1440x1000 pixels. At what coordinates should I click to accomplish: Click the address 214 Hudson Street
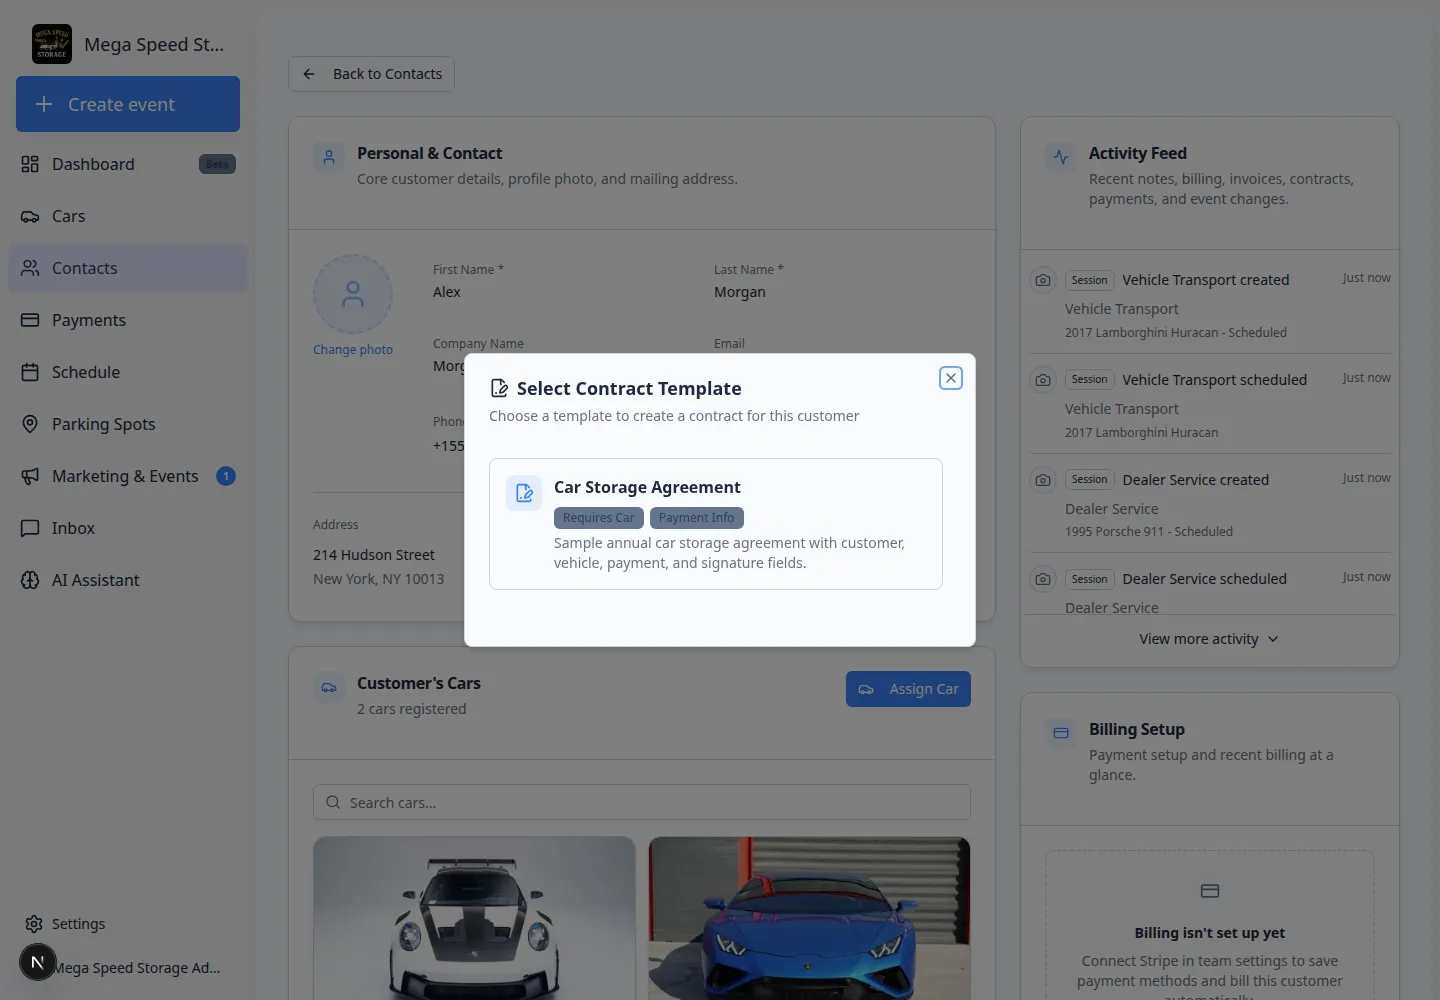click(x=374, y=555)
